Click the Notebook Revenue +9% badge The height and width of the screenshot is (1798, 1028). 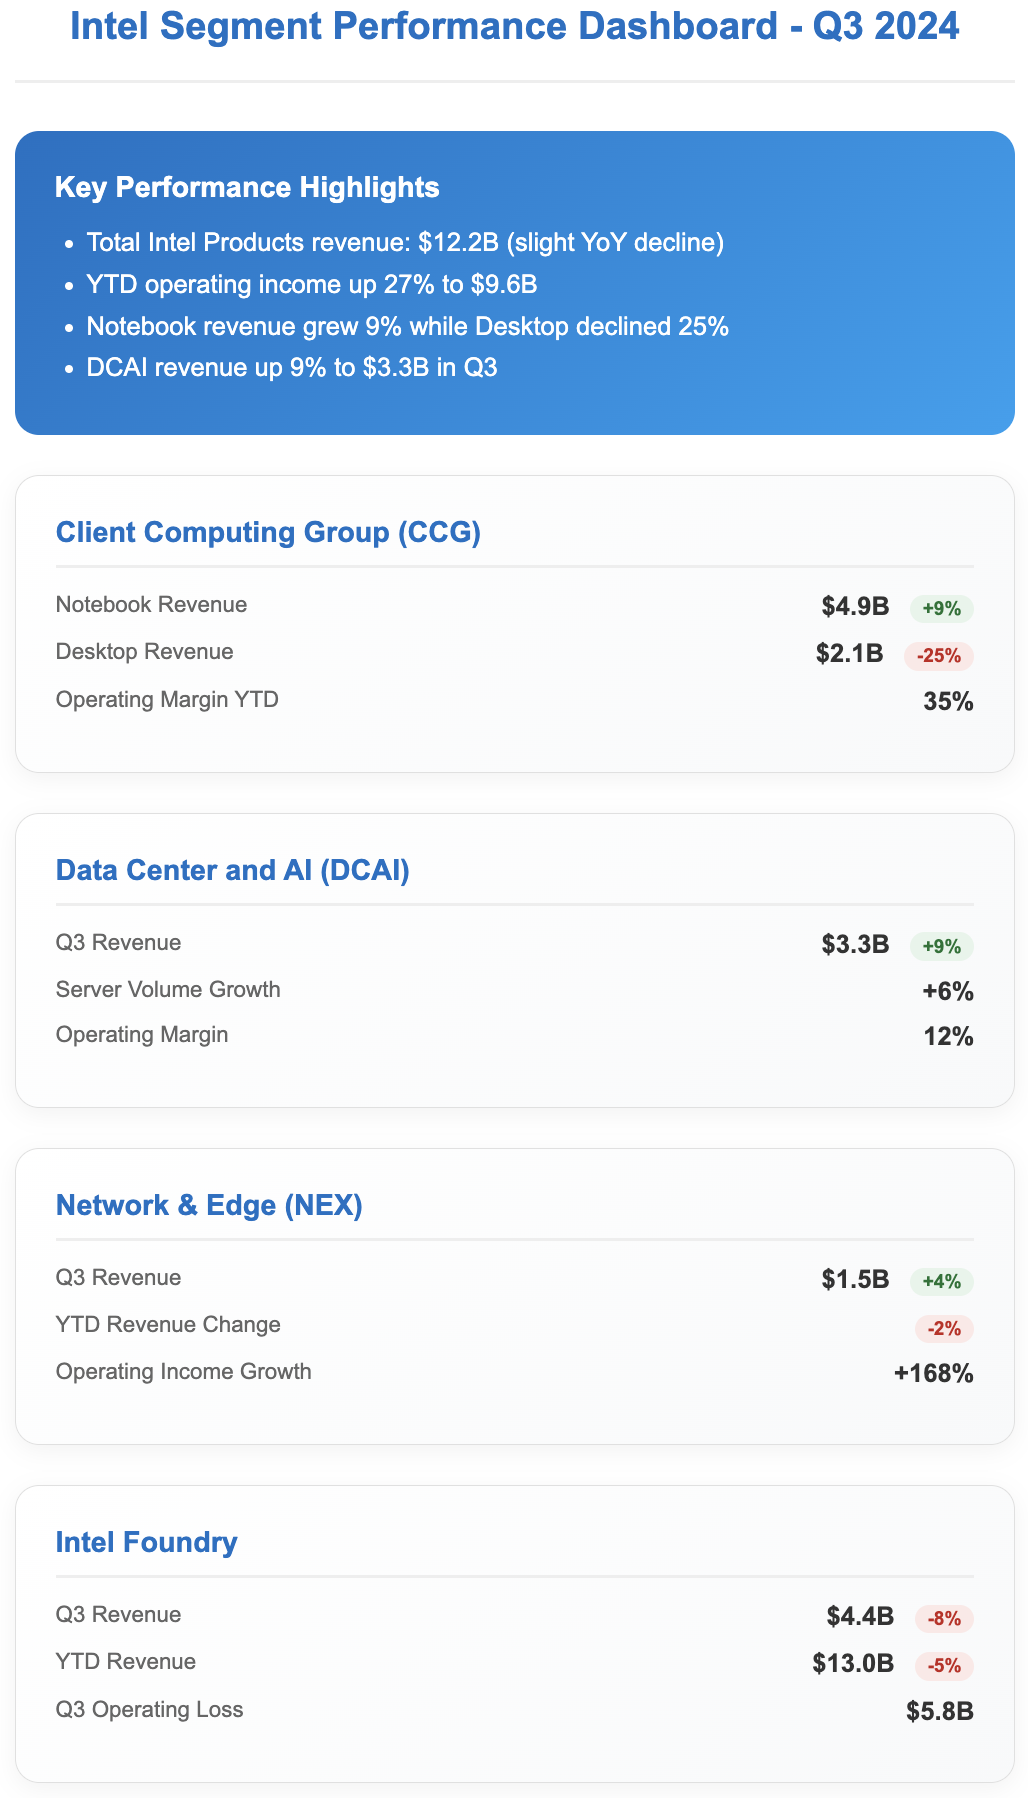point(941,608)
